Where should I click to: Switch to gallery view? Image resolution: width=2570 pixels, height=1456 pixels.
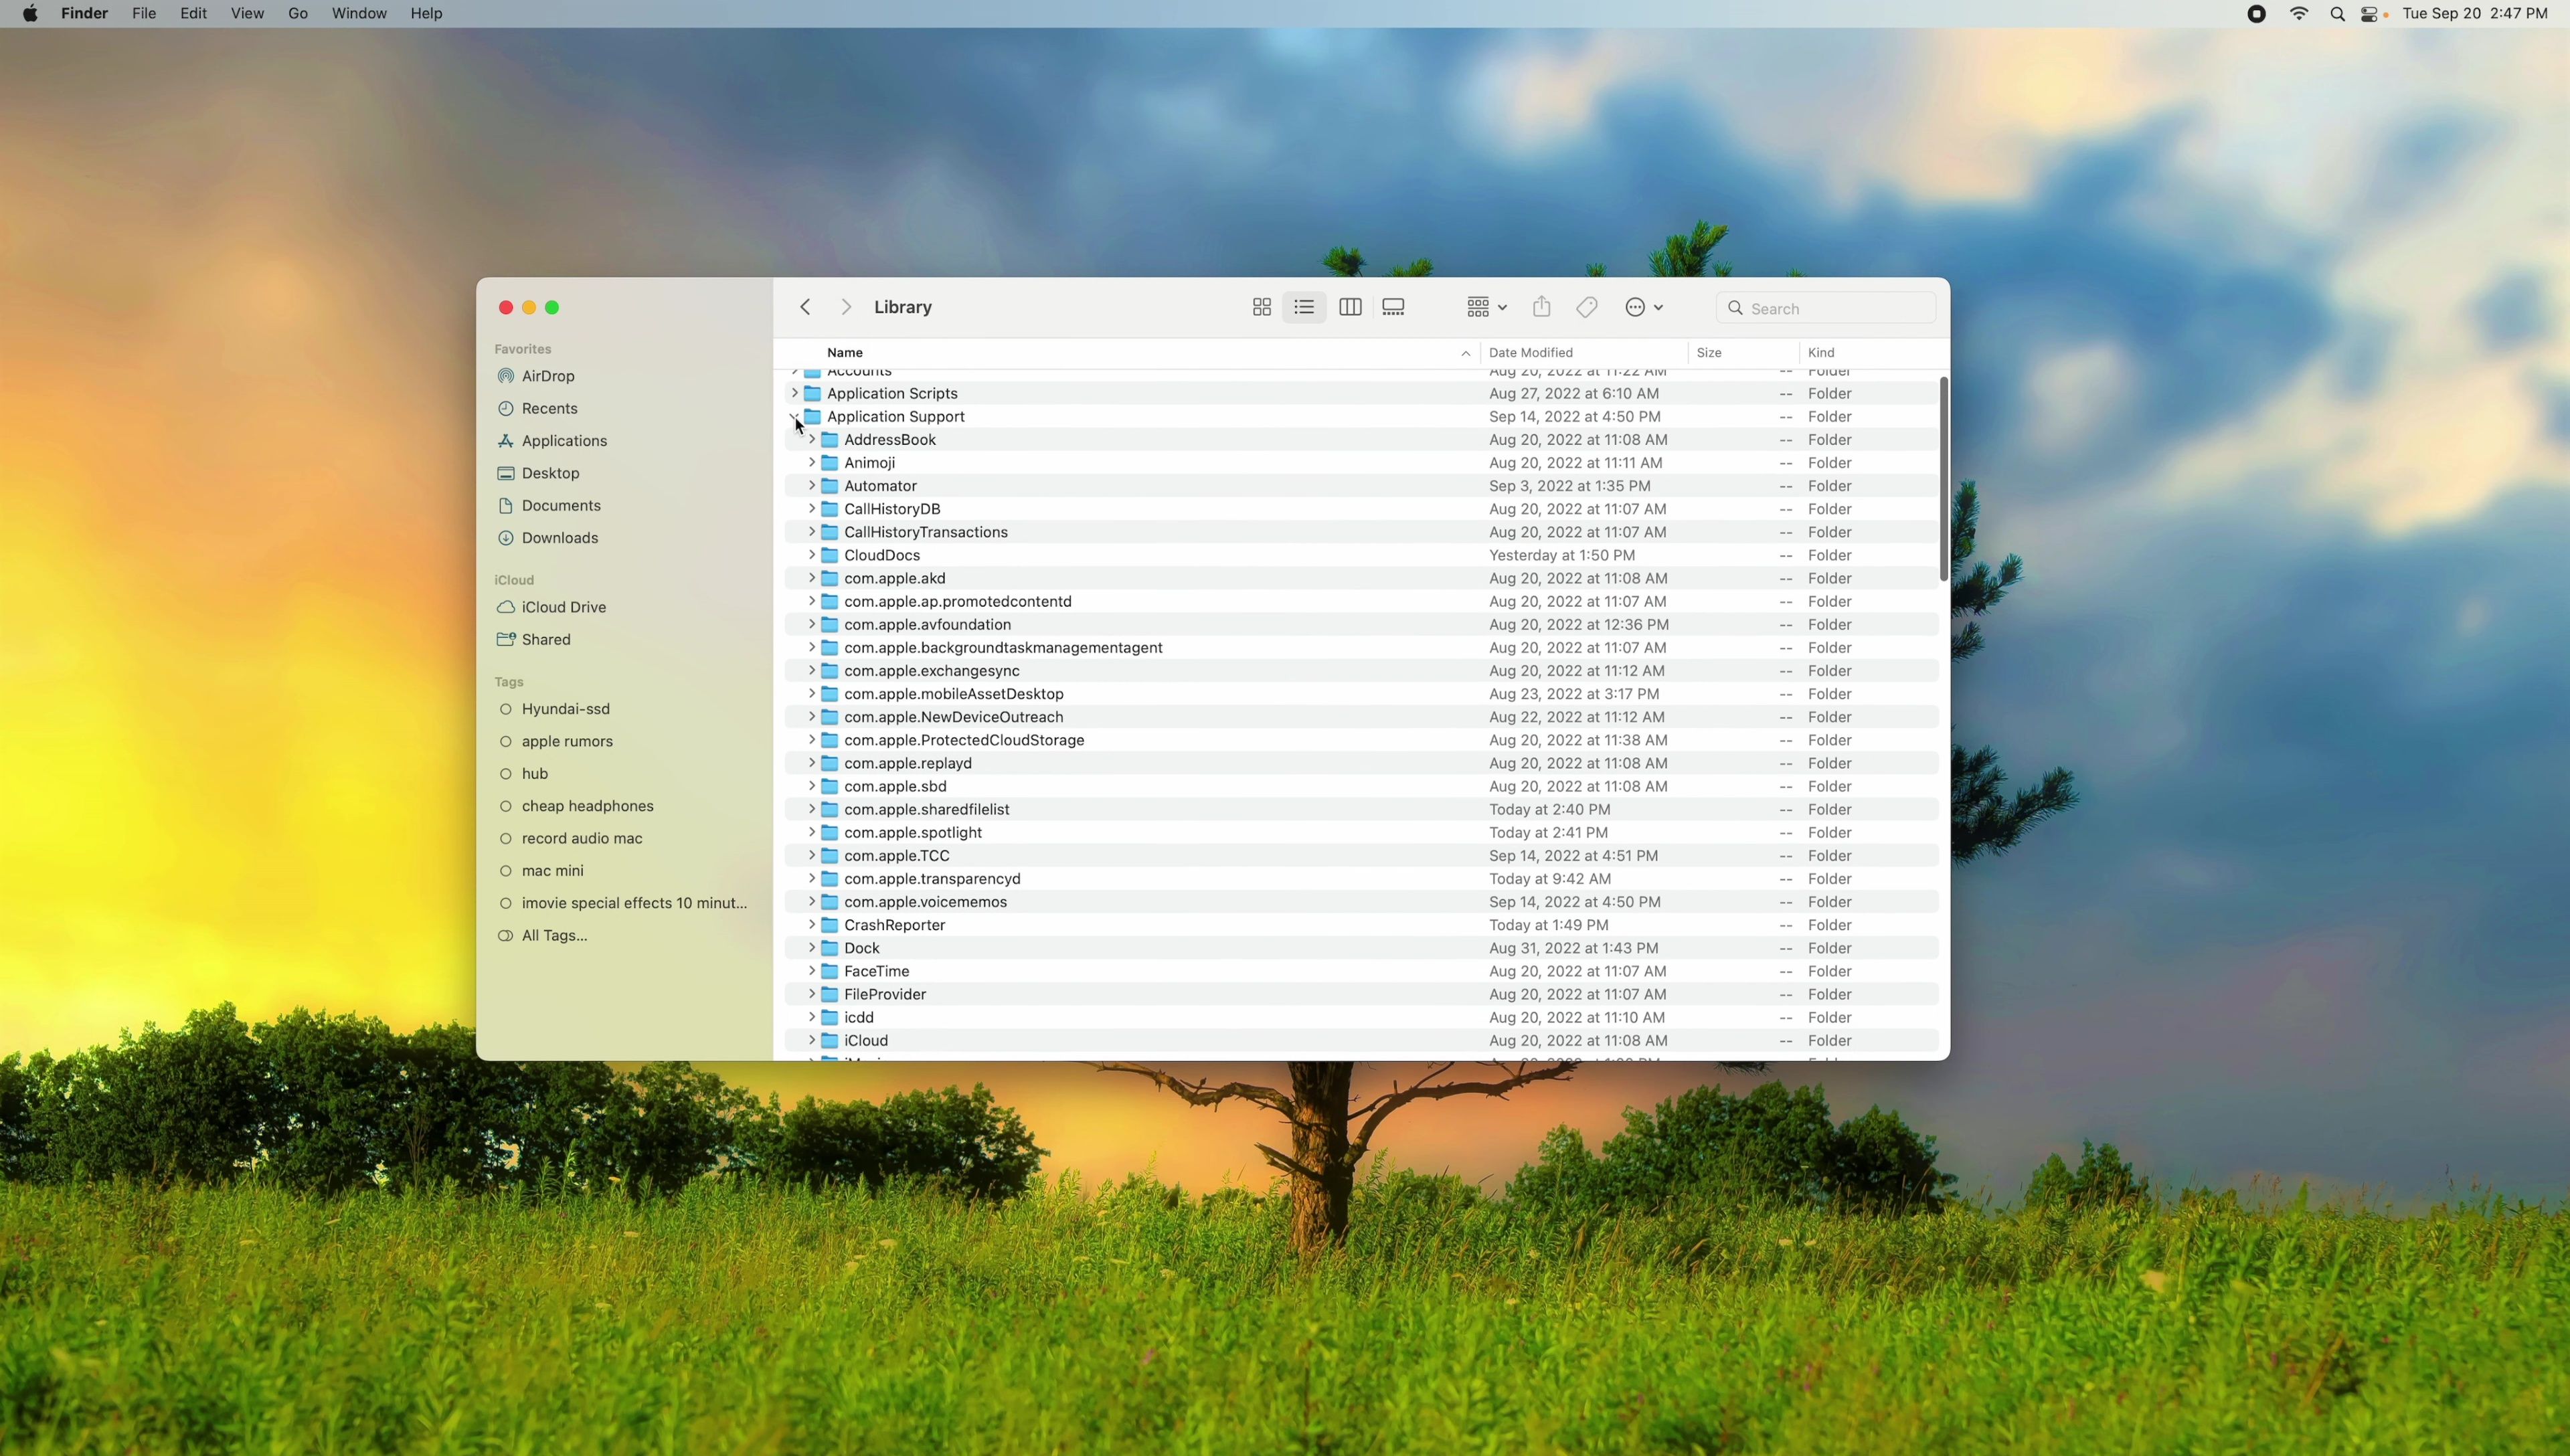(x=1393, y=308)
